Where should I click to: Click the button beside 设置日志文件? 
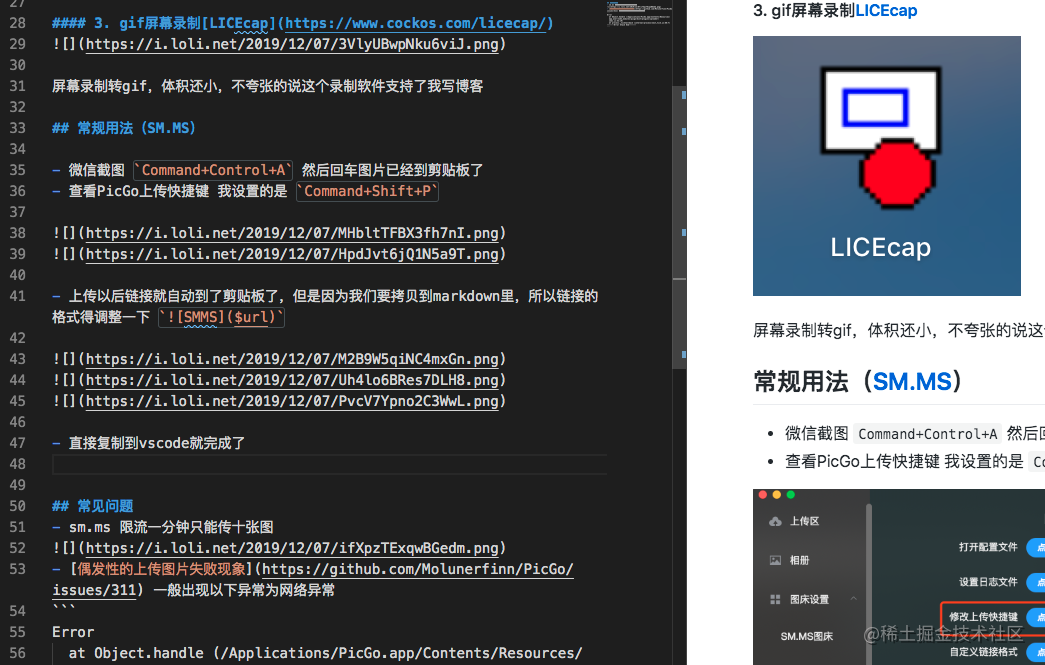pyautogui.click(x=1039, y=583)
